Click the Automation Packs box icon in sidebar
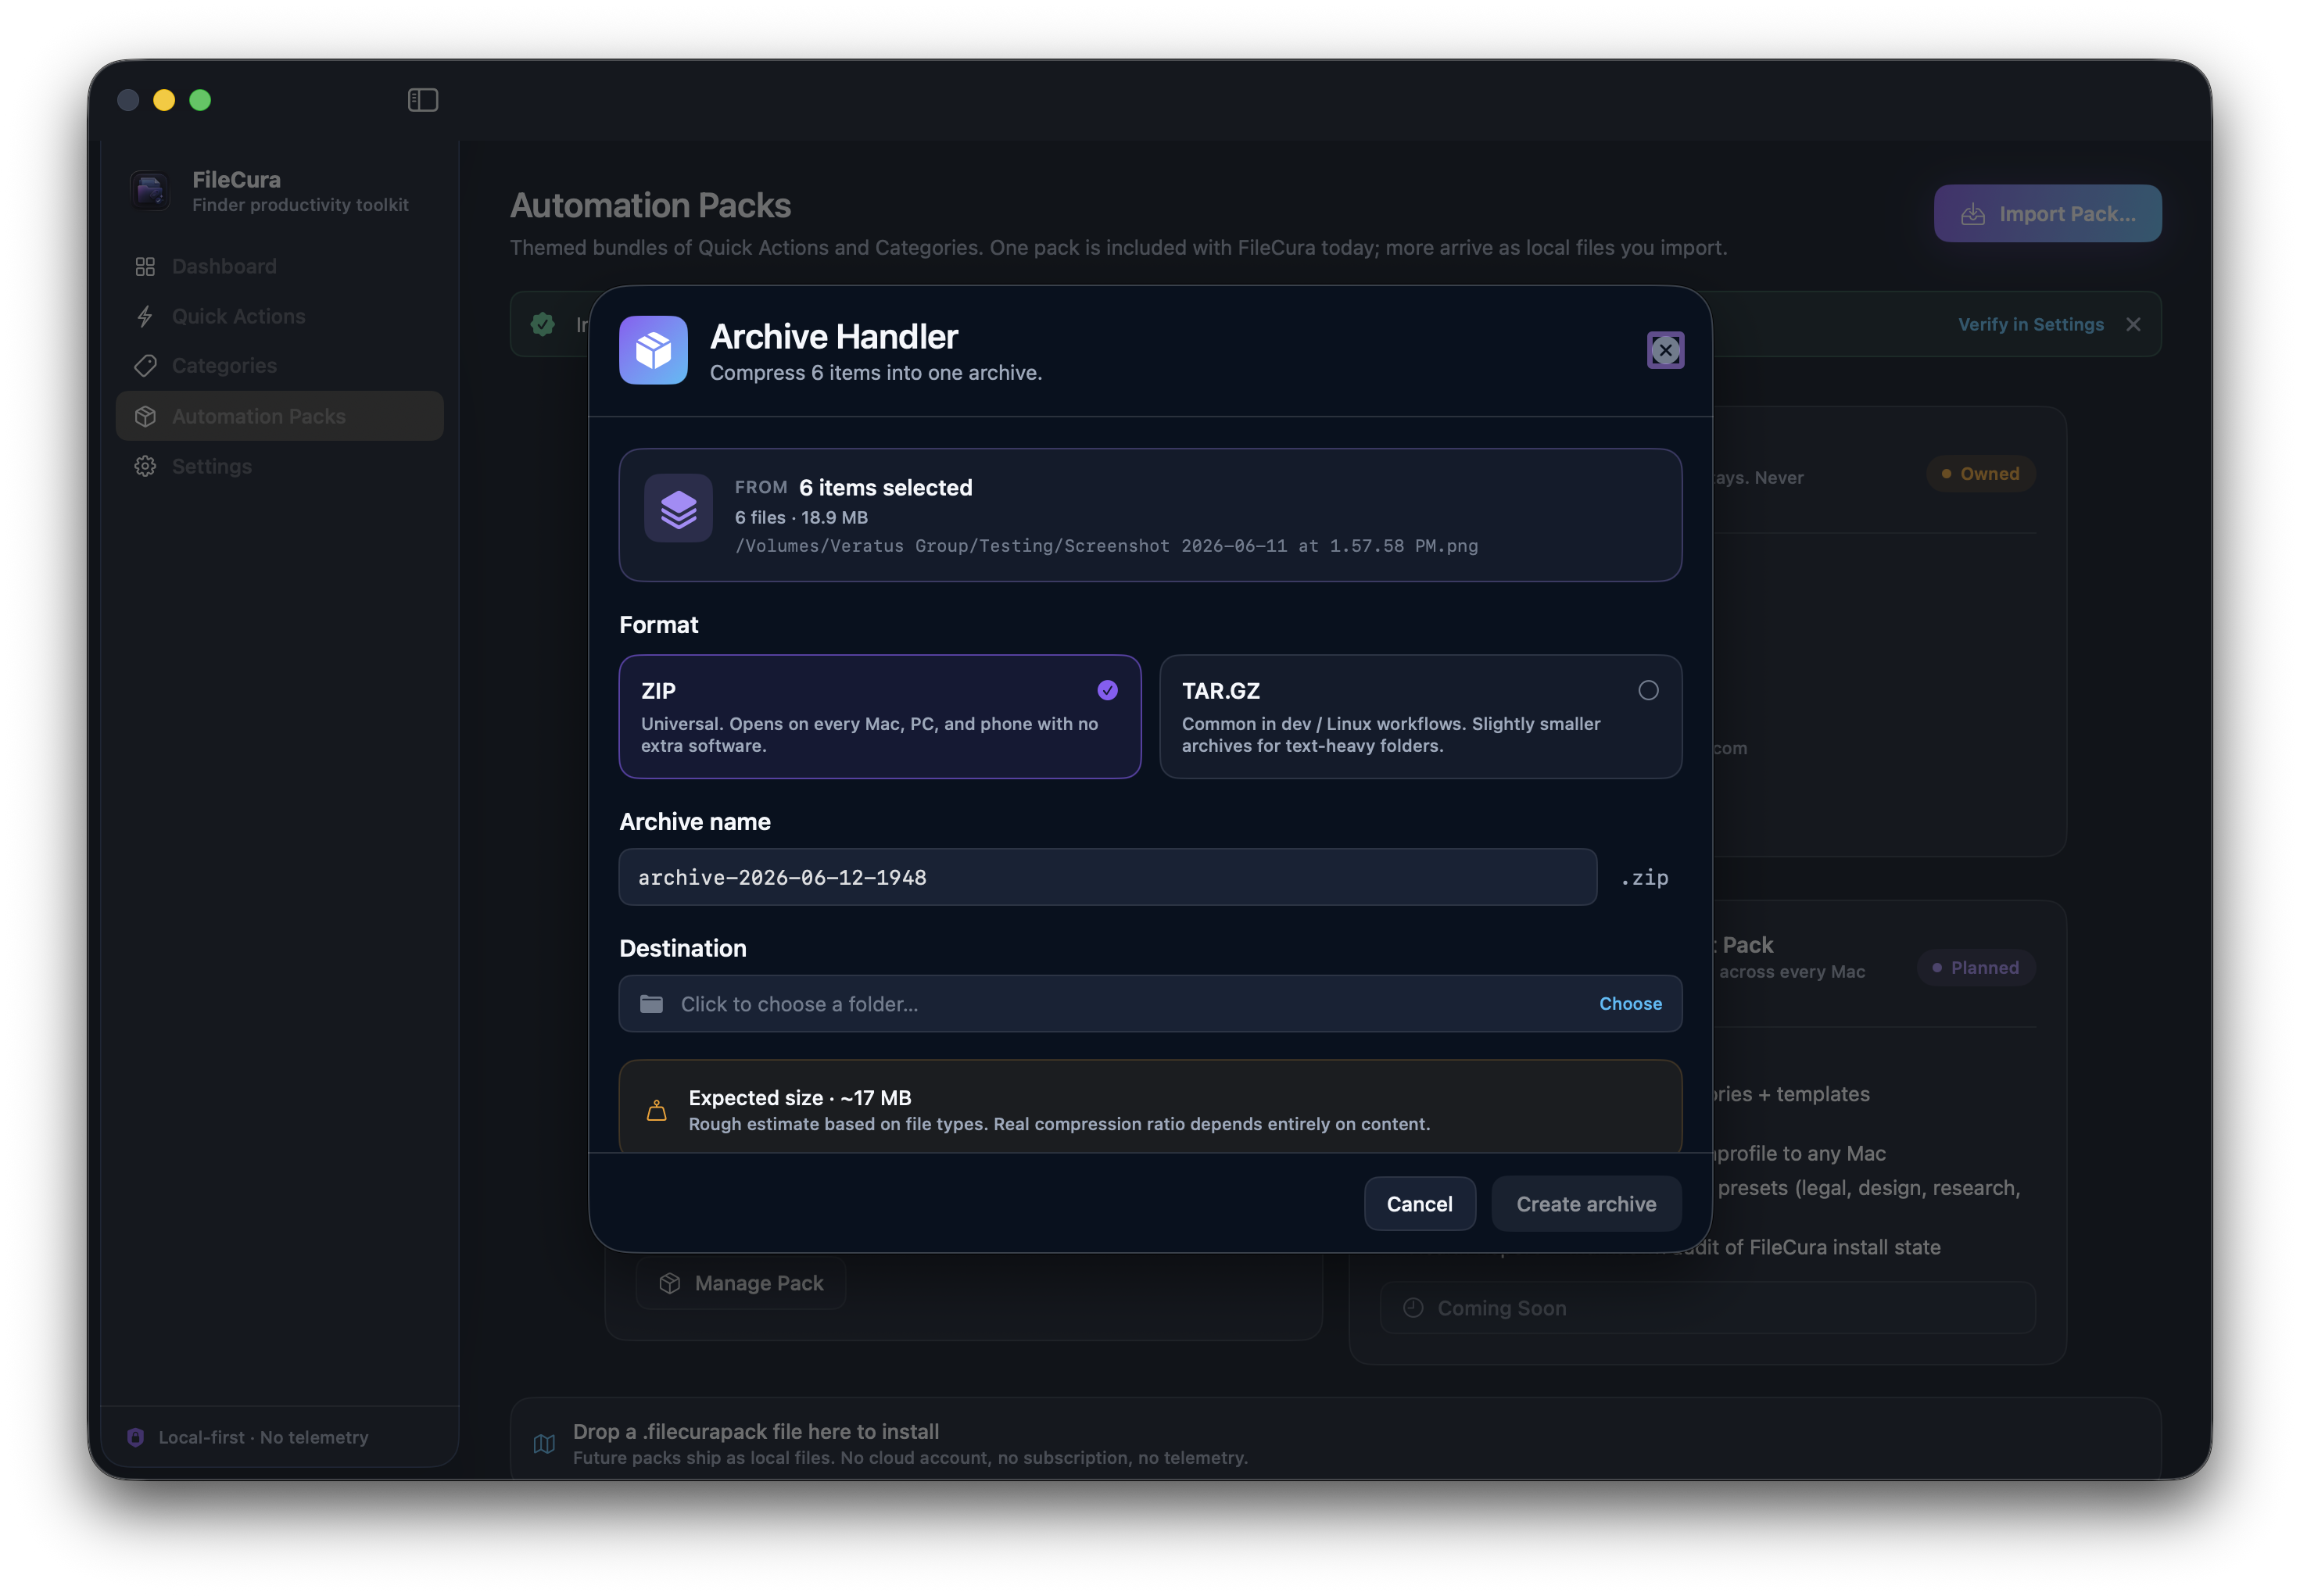The image size is (2300, 1596). click(x=145, y=416)
